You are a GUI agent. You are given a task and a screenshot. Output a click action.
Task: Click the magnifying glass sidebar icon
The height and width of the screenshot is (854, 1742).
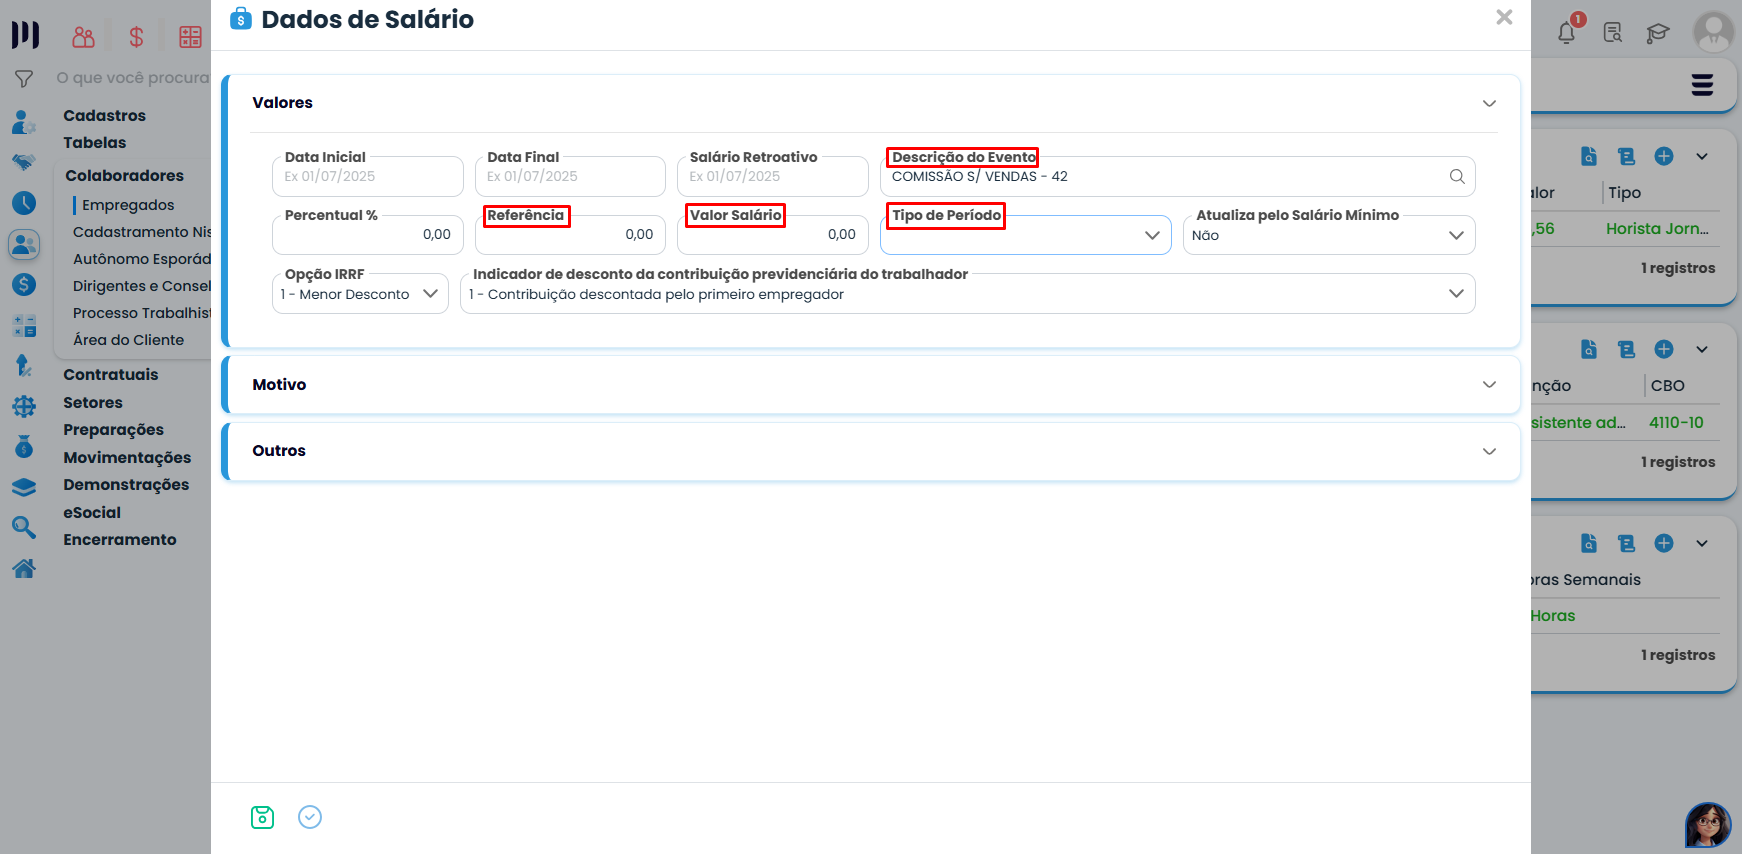pyautogui.click(x=24, y=527)
